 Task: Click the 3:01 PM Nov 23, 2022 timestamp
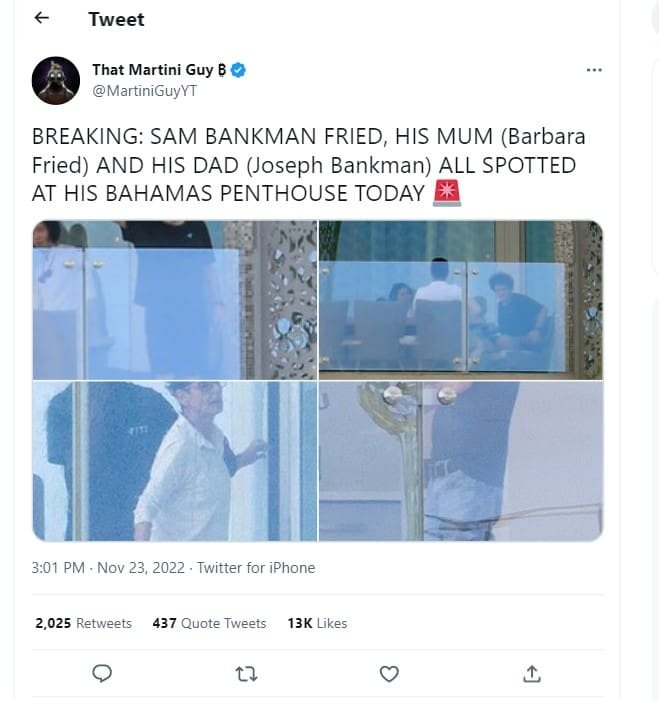pyautogui.click(x=108, y=568)
